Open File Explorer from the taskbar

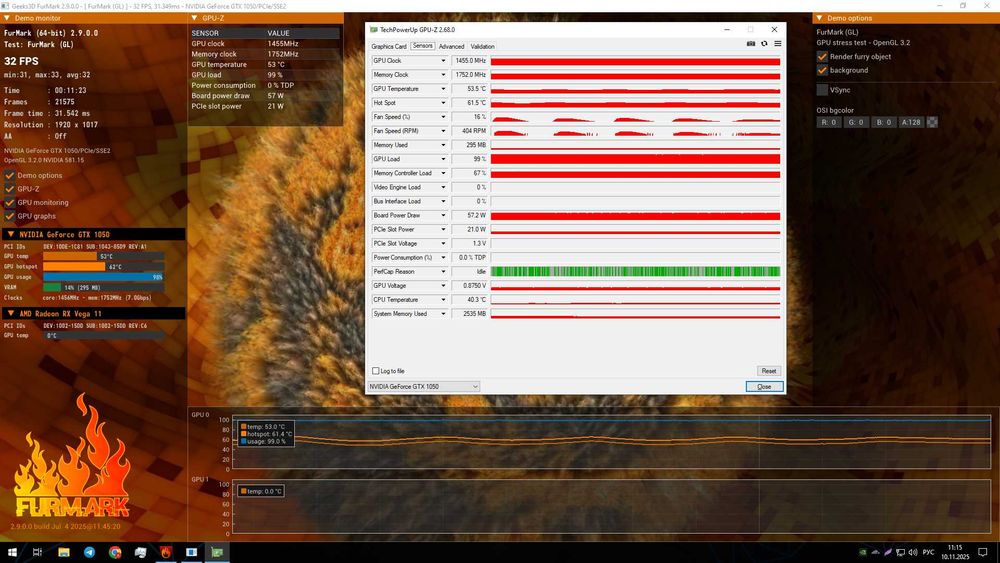coord(64,552)
